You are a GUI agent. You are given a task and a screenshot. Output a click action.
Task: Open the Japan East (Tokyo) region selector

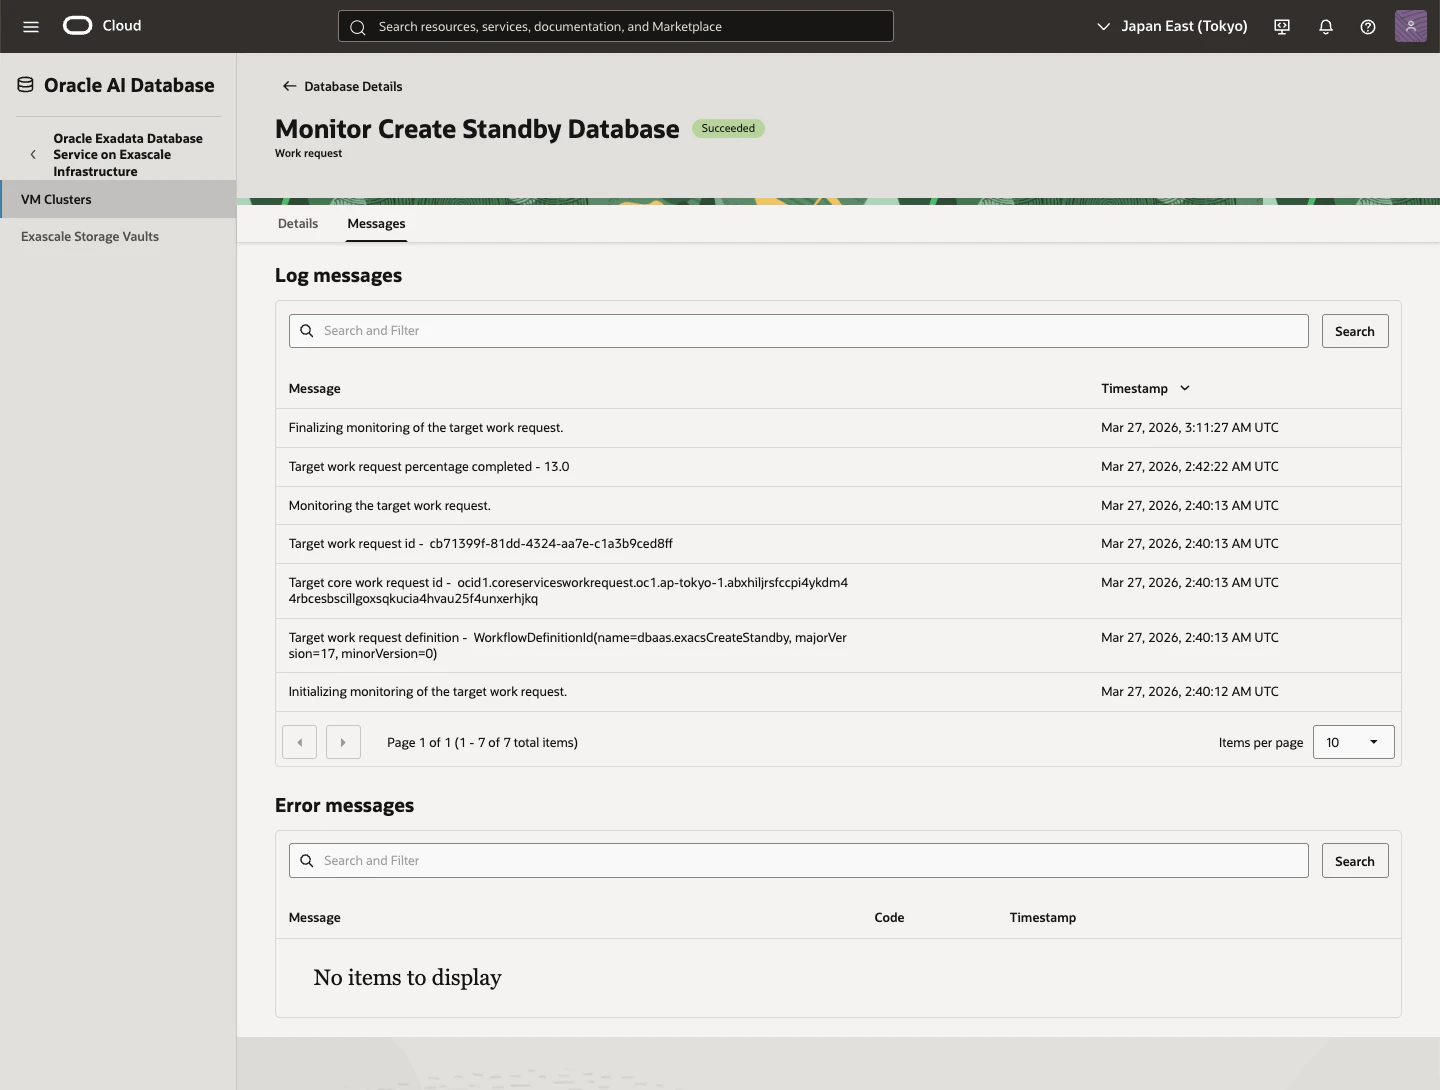1172,26
